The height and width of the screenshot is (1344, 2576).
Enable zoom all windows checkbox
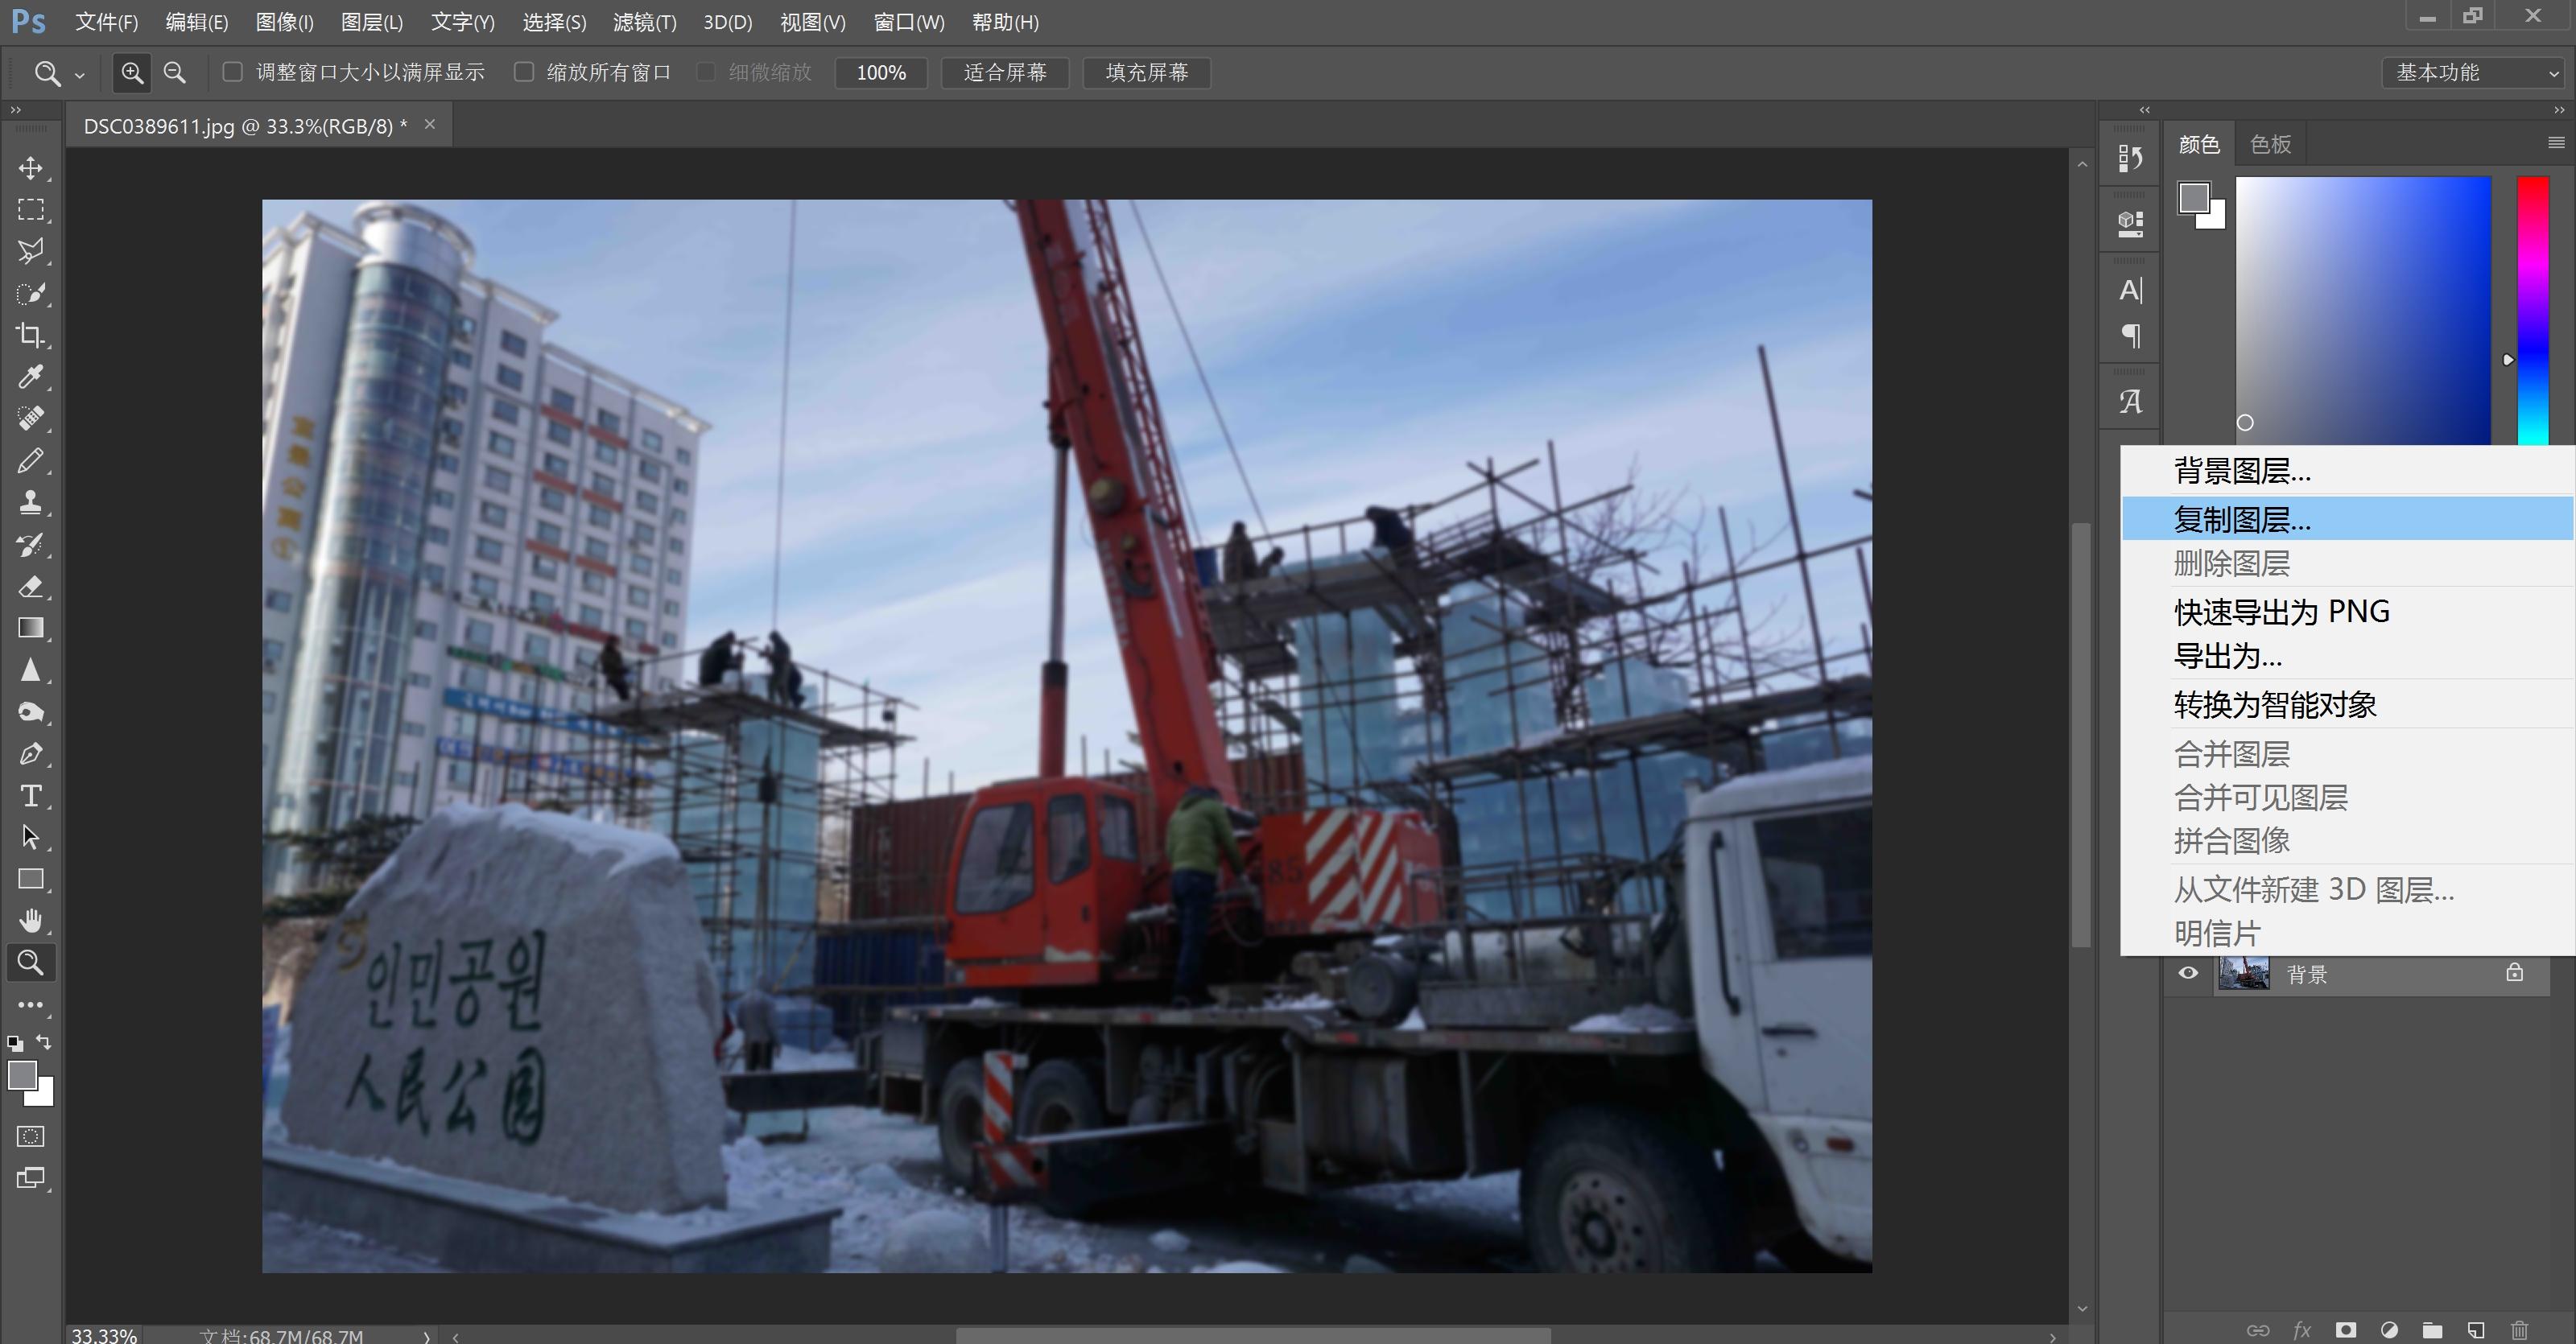tap(523, 72)
